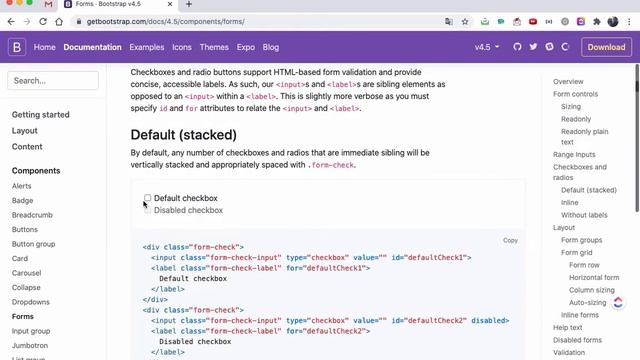Open Buttons in sidebar
The height and width of the screenshot is (360, 640).
pos(24,229)
